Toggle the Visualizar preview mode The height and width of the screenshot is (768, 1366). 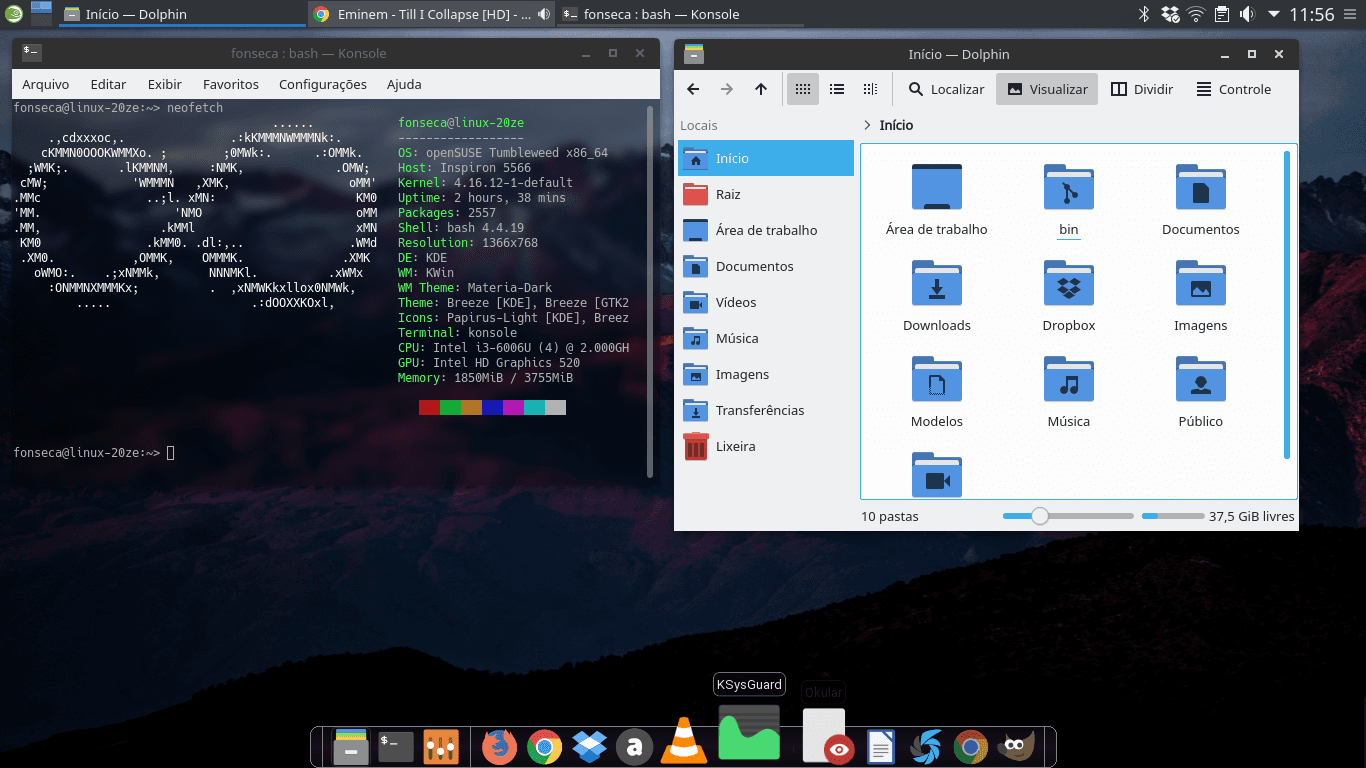tap(1046, 88)
